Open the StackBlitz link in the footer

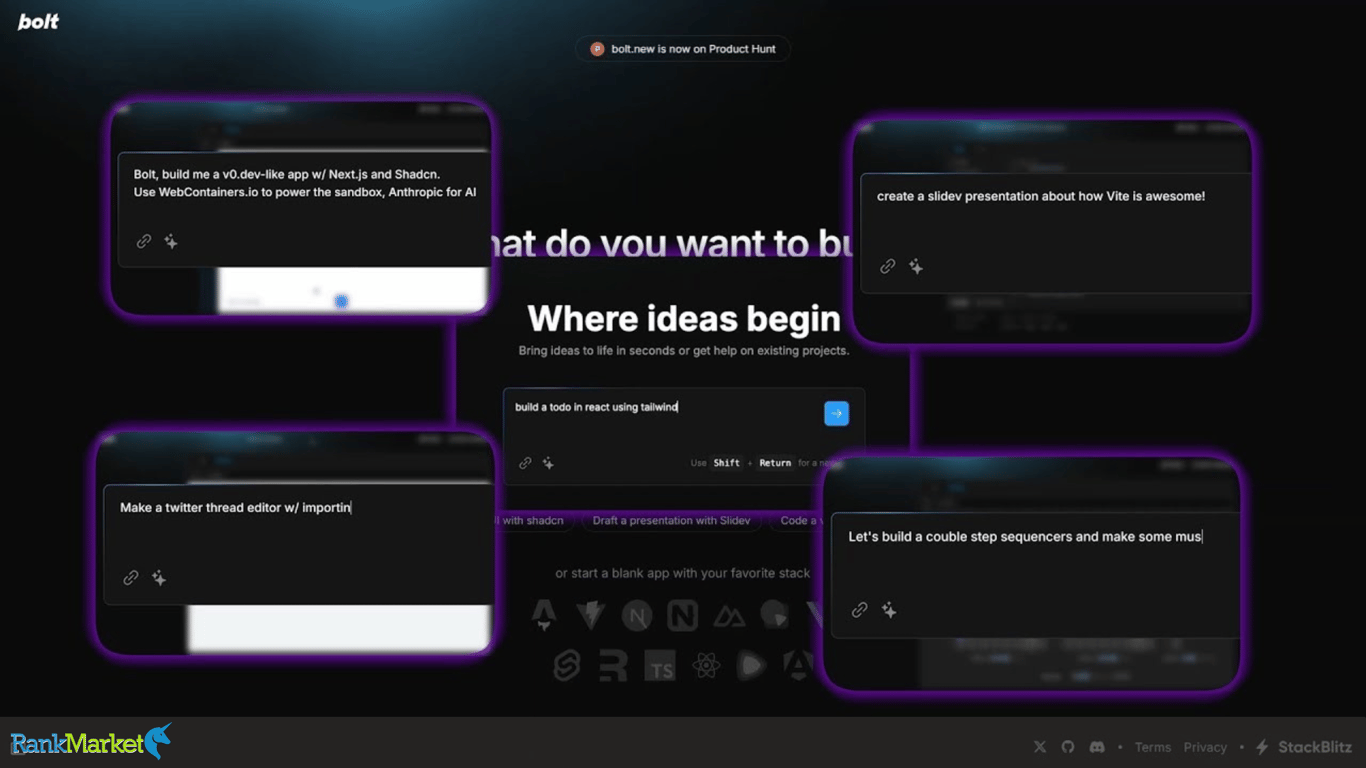1304,747
